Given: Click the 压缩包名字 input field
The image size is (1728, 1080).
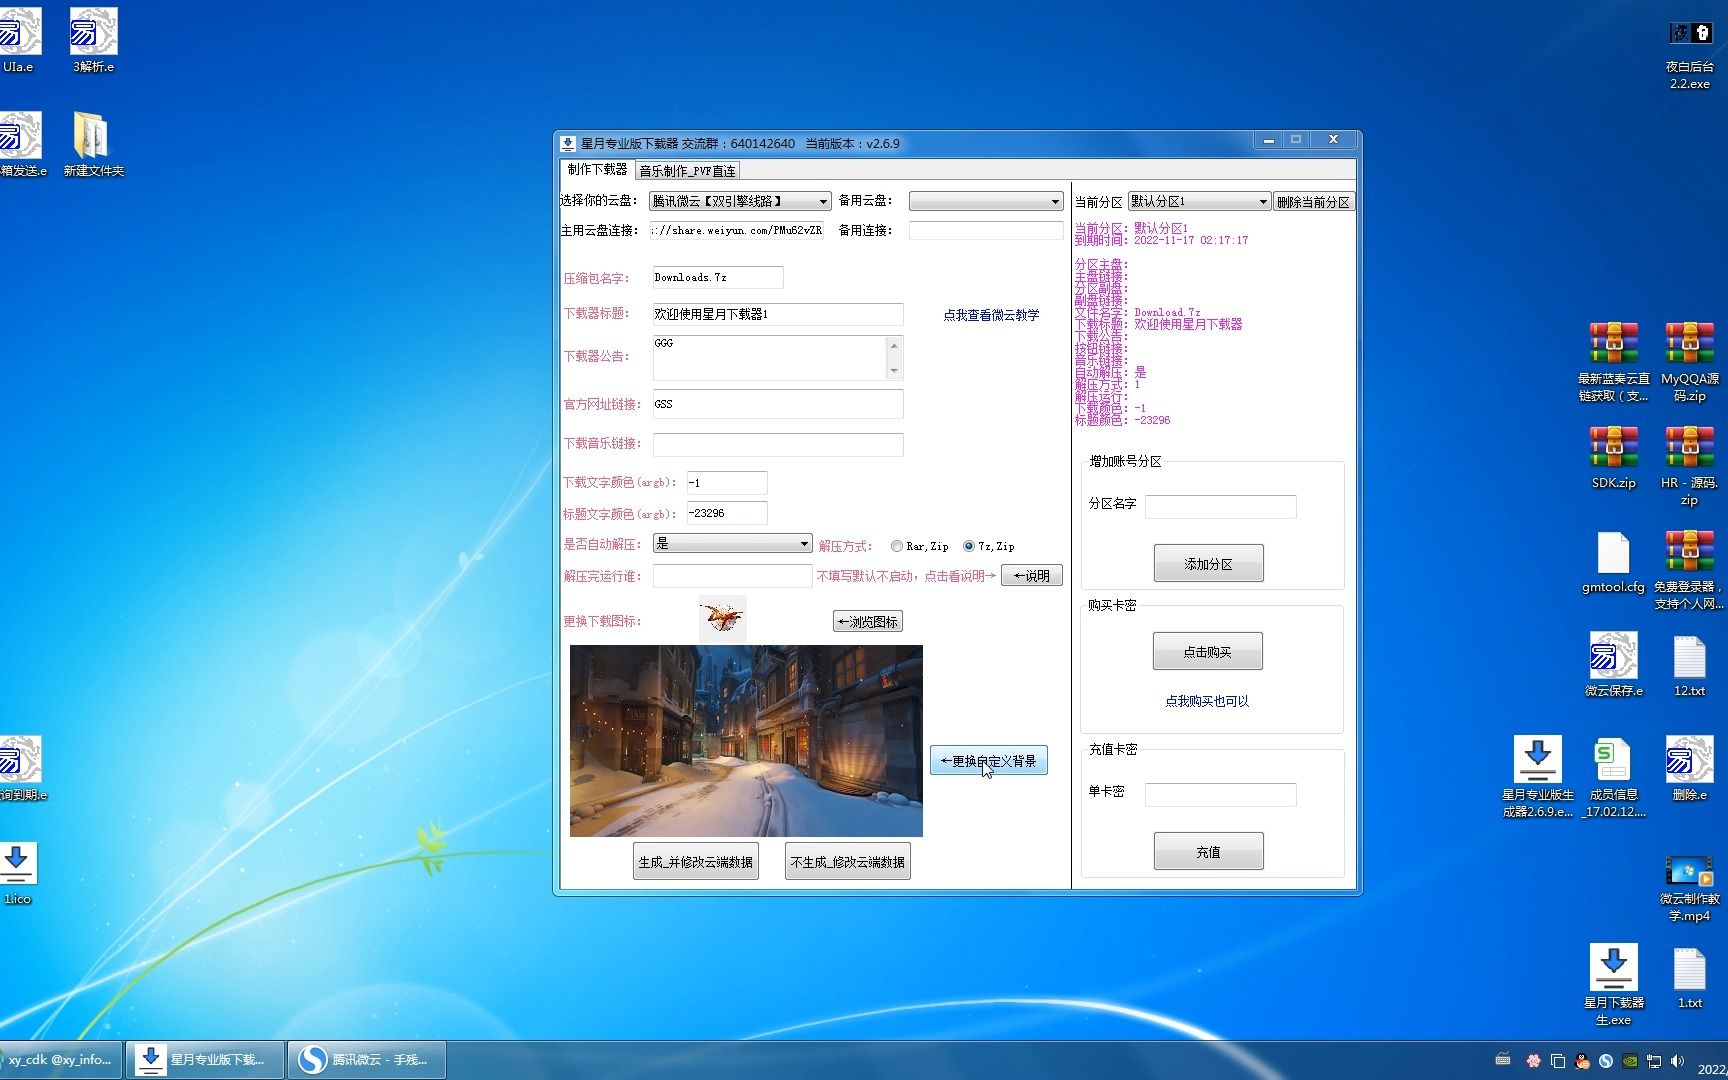Looking at the screenshot, I should click(x=717, y=277).
